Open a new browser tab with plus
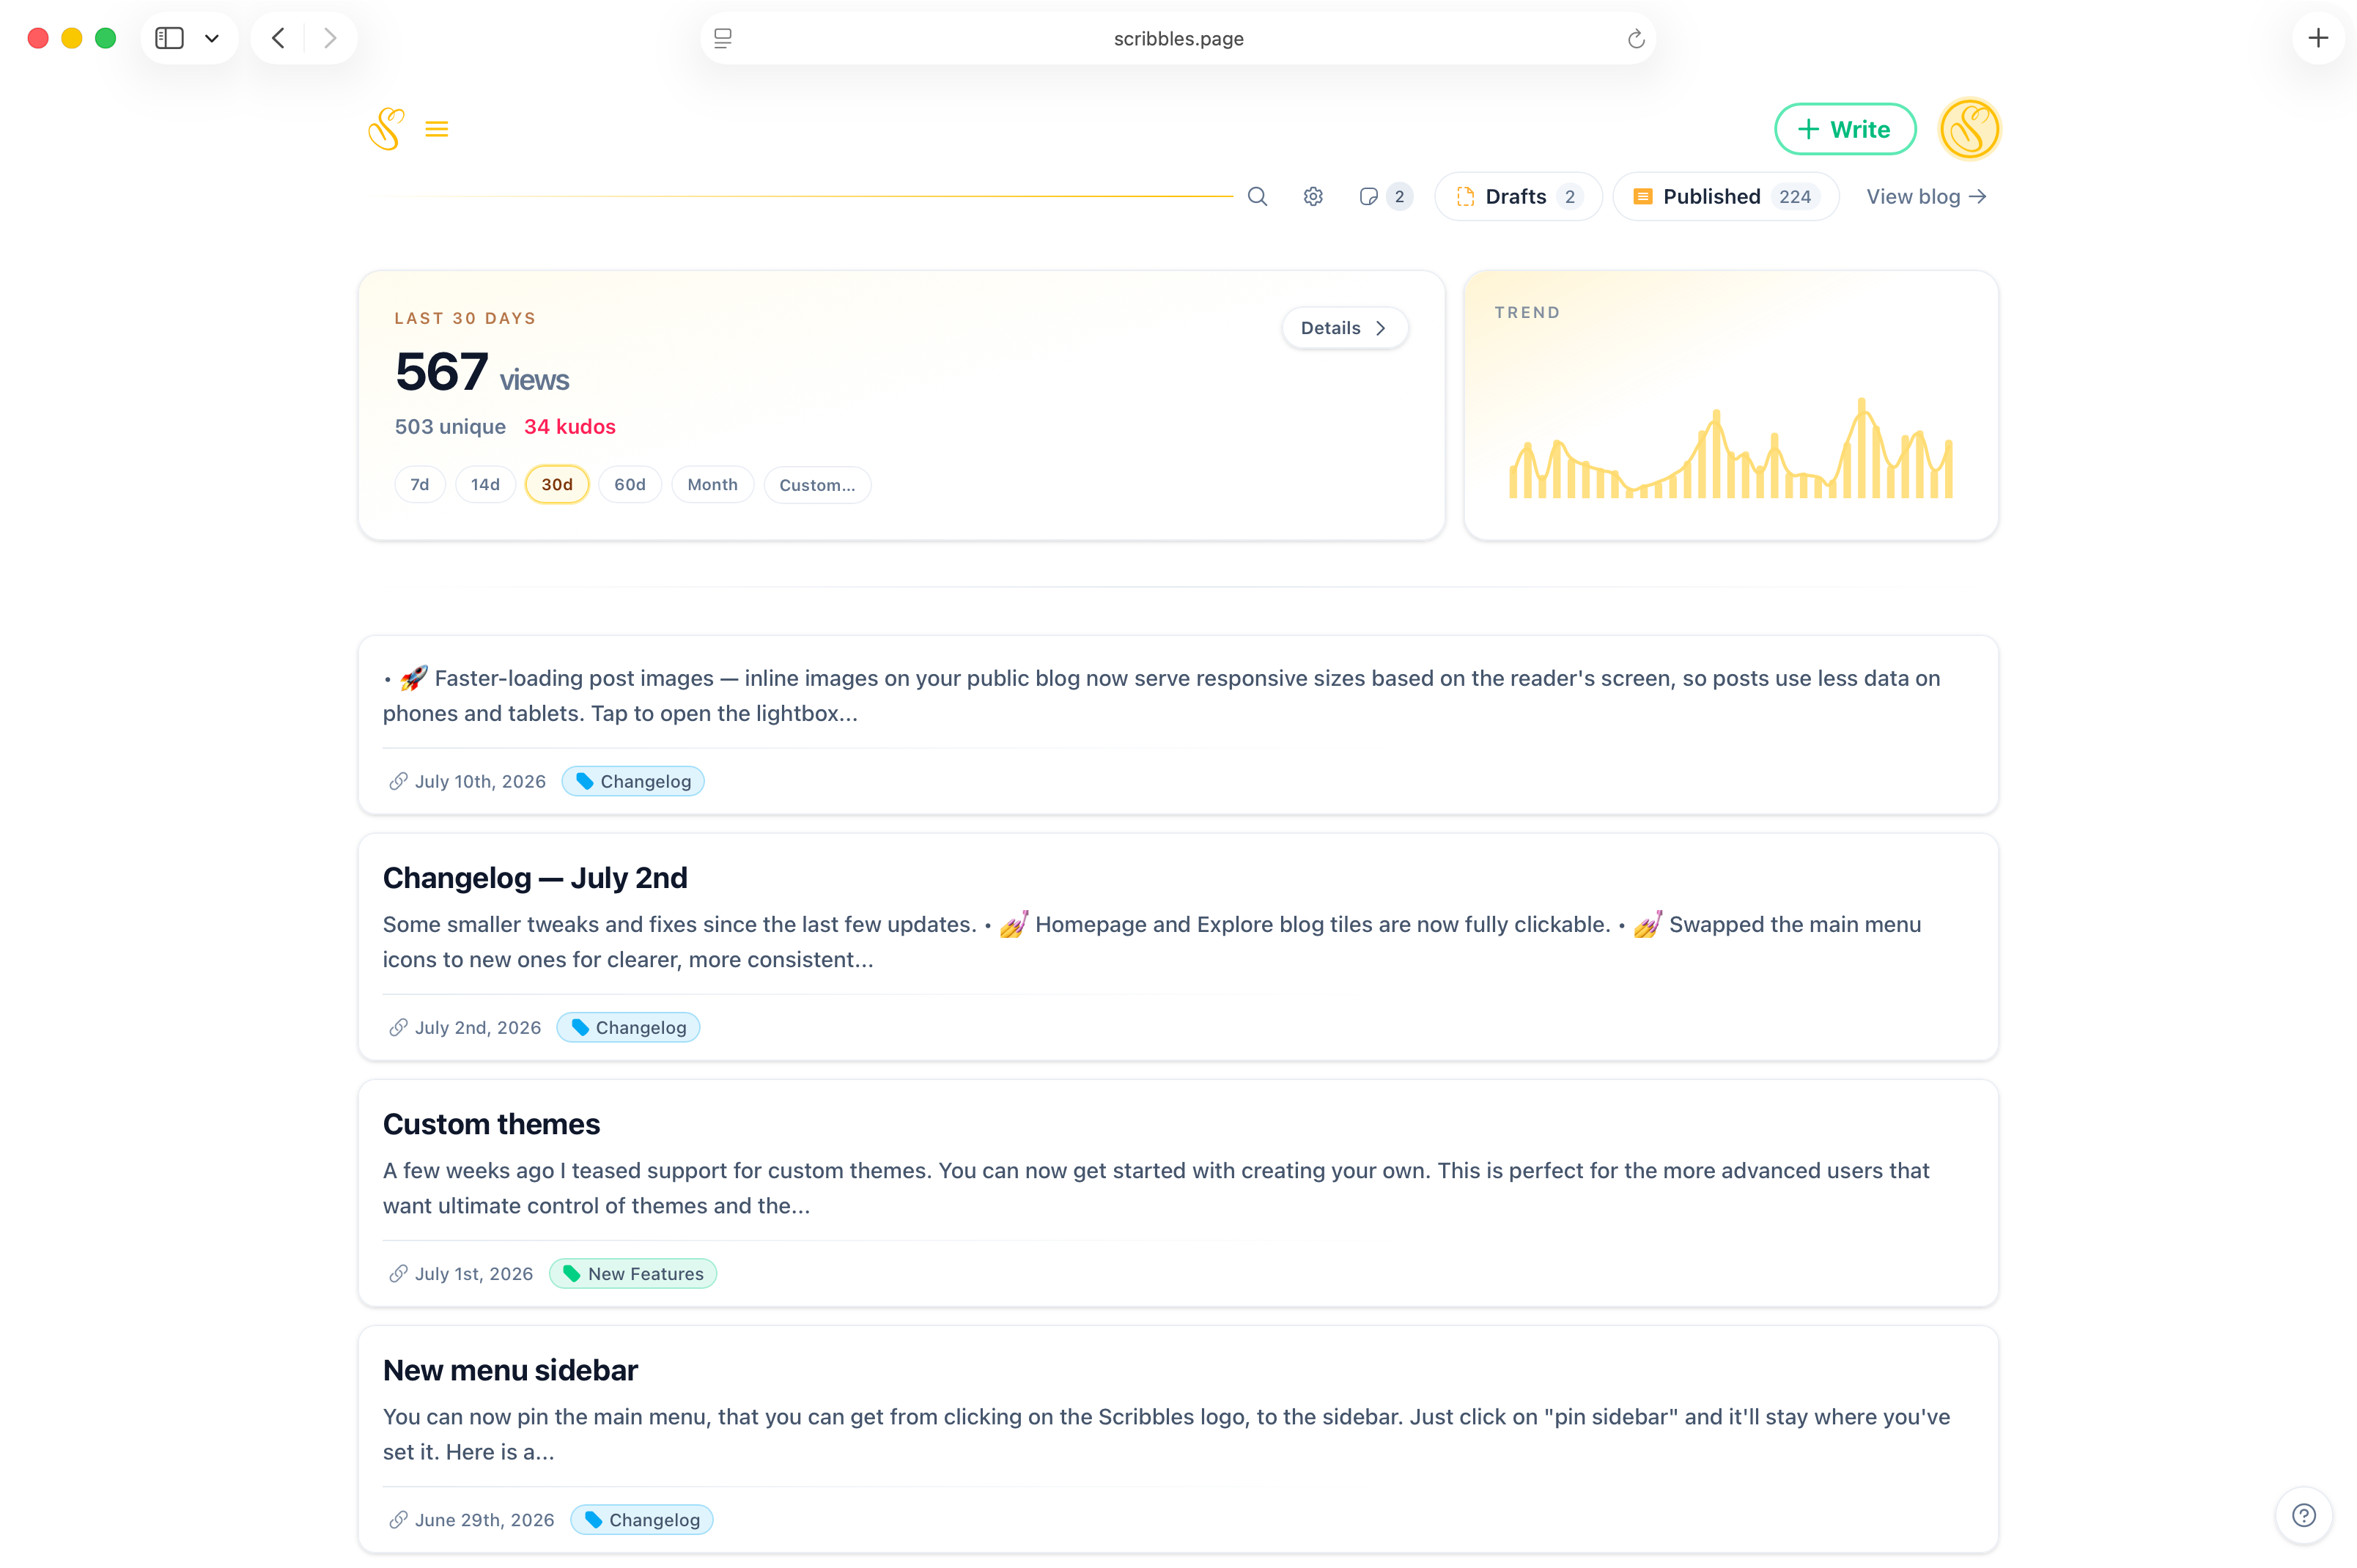2357x1568 pixels. 2318,38
